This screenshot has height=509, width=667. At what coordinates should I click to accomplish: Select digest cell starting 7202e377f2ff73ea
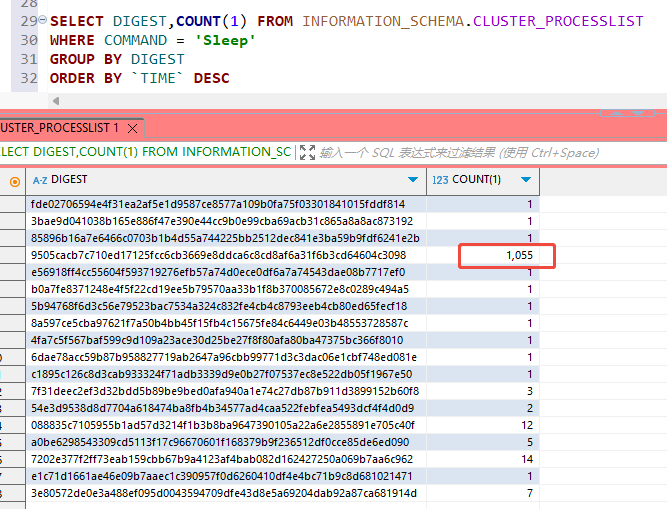click(226, 459)
